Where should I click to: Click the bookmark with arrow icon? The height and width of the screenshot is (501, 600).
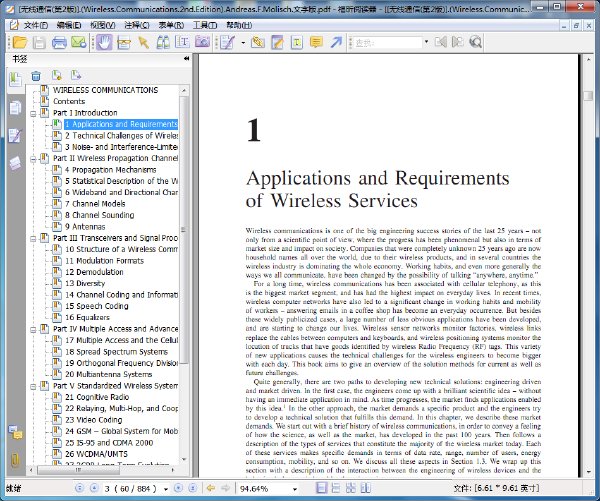[x=76, y=75]
